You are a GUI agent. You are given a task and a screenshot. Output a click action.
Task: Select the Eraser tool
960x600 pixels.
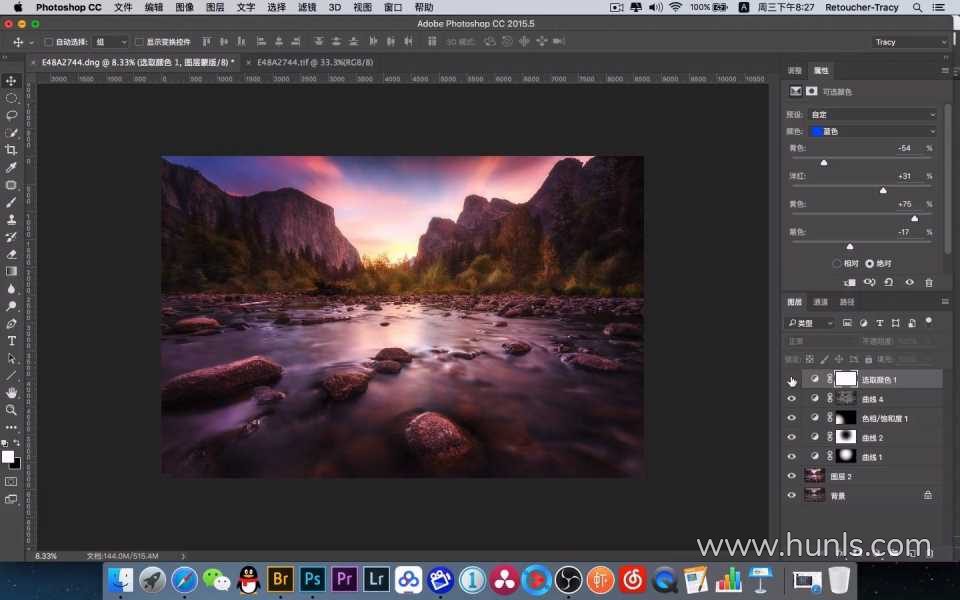[x=11, y=254]
